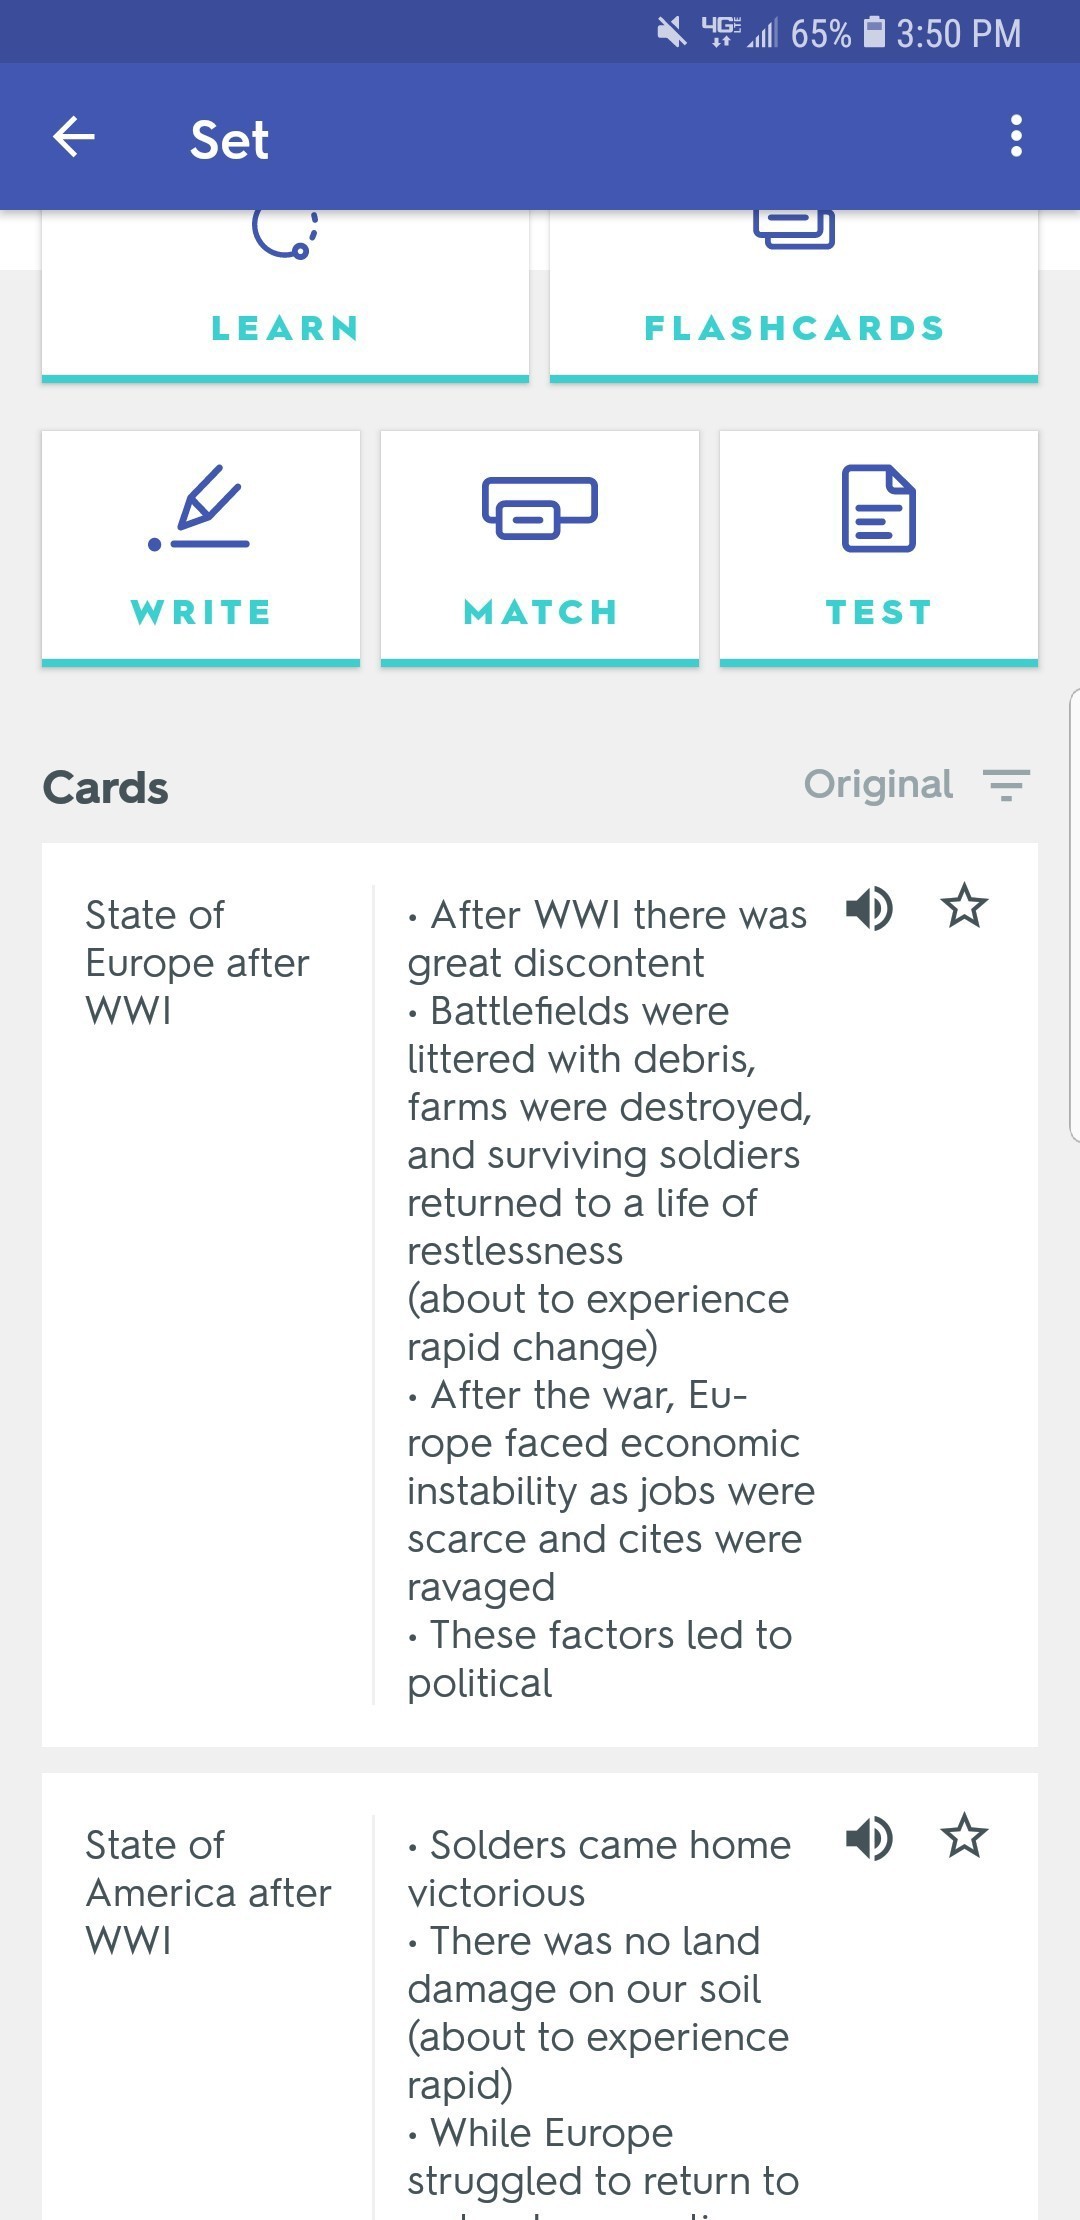Tap the battery status bar icon
This screenshot has width=1080, height=2220.
click(x=874, y=32)
